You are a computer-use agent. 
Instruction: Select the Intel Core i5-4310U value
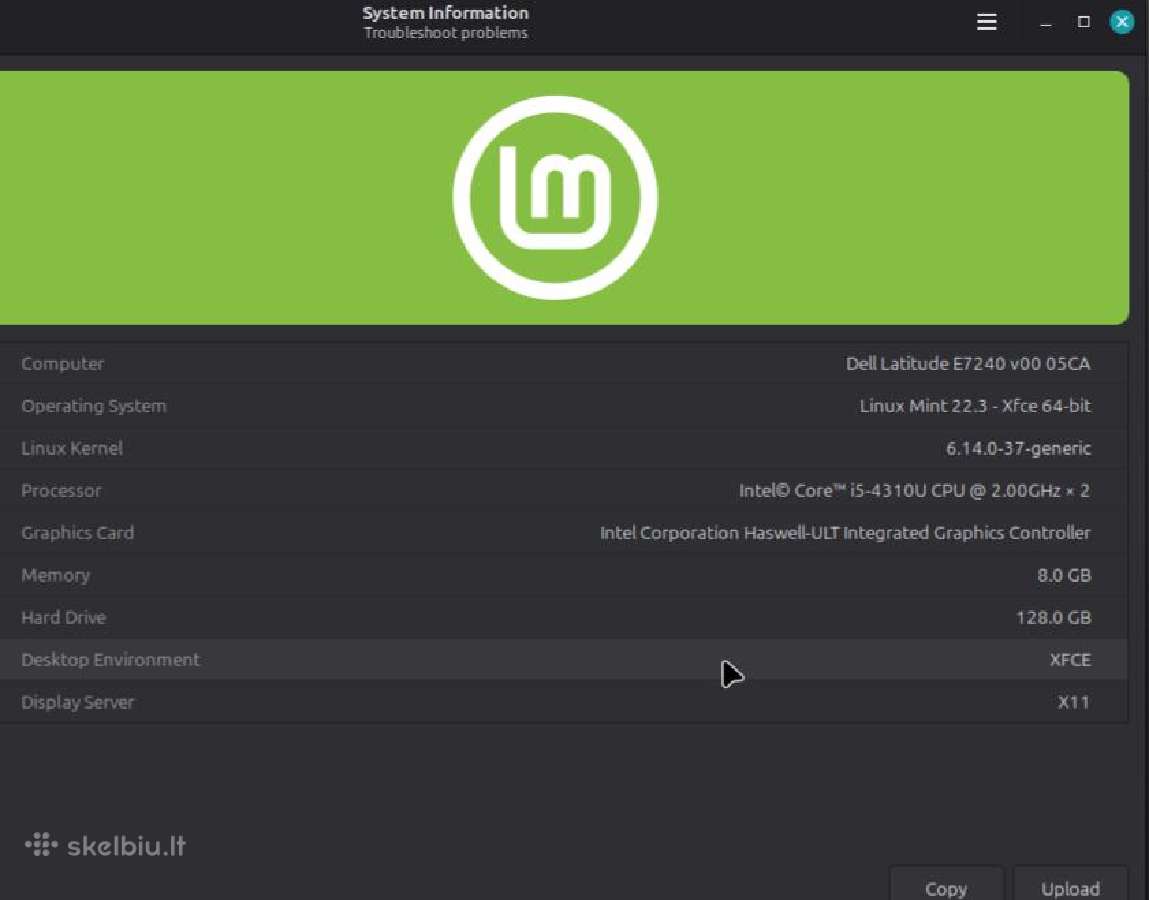point(915,490)
